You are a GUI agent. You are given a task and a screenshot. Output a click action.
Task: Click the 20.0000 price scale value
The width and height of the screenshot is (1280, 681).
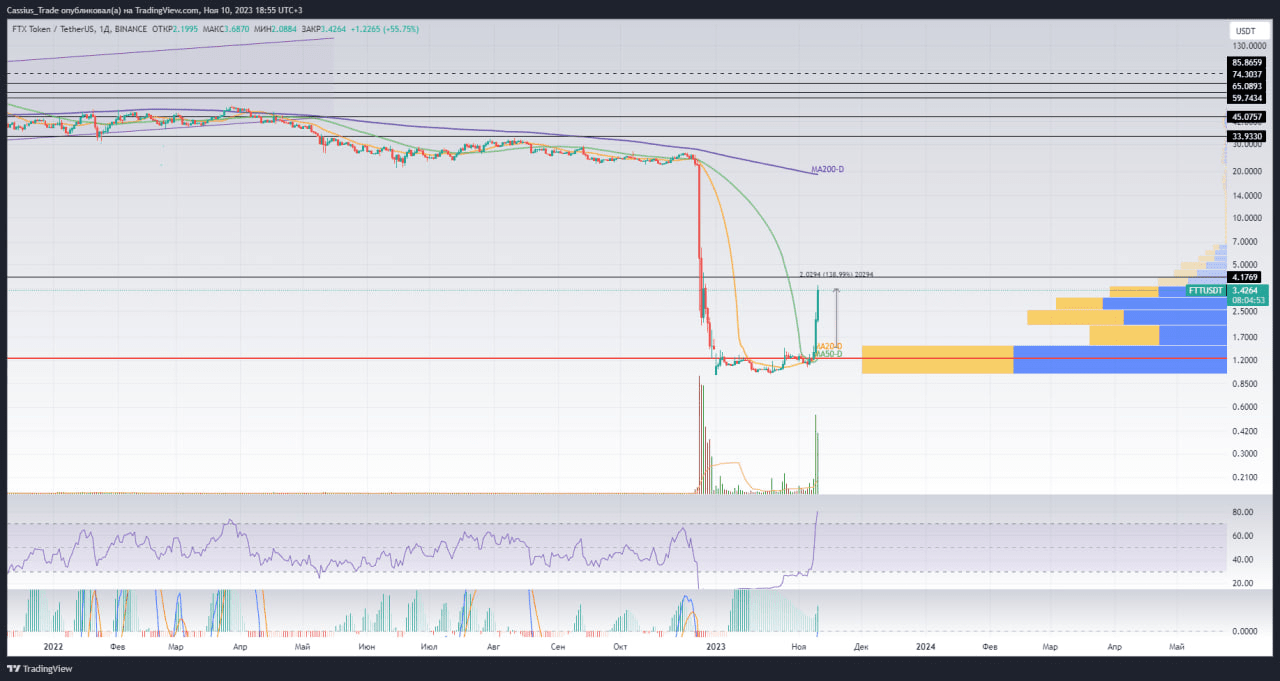[x=1248, y=171]
